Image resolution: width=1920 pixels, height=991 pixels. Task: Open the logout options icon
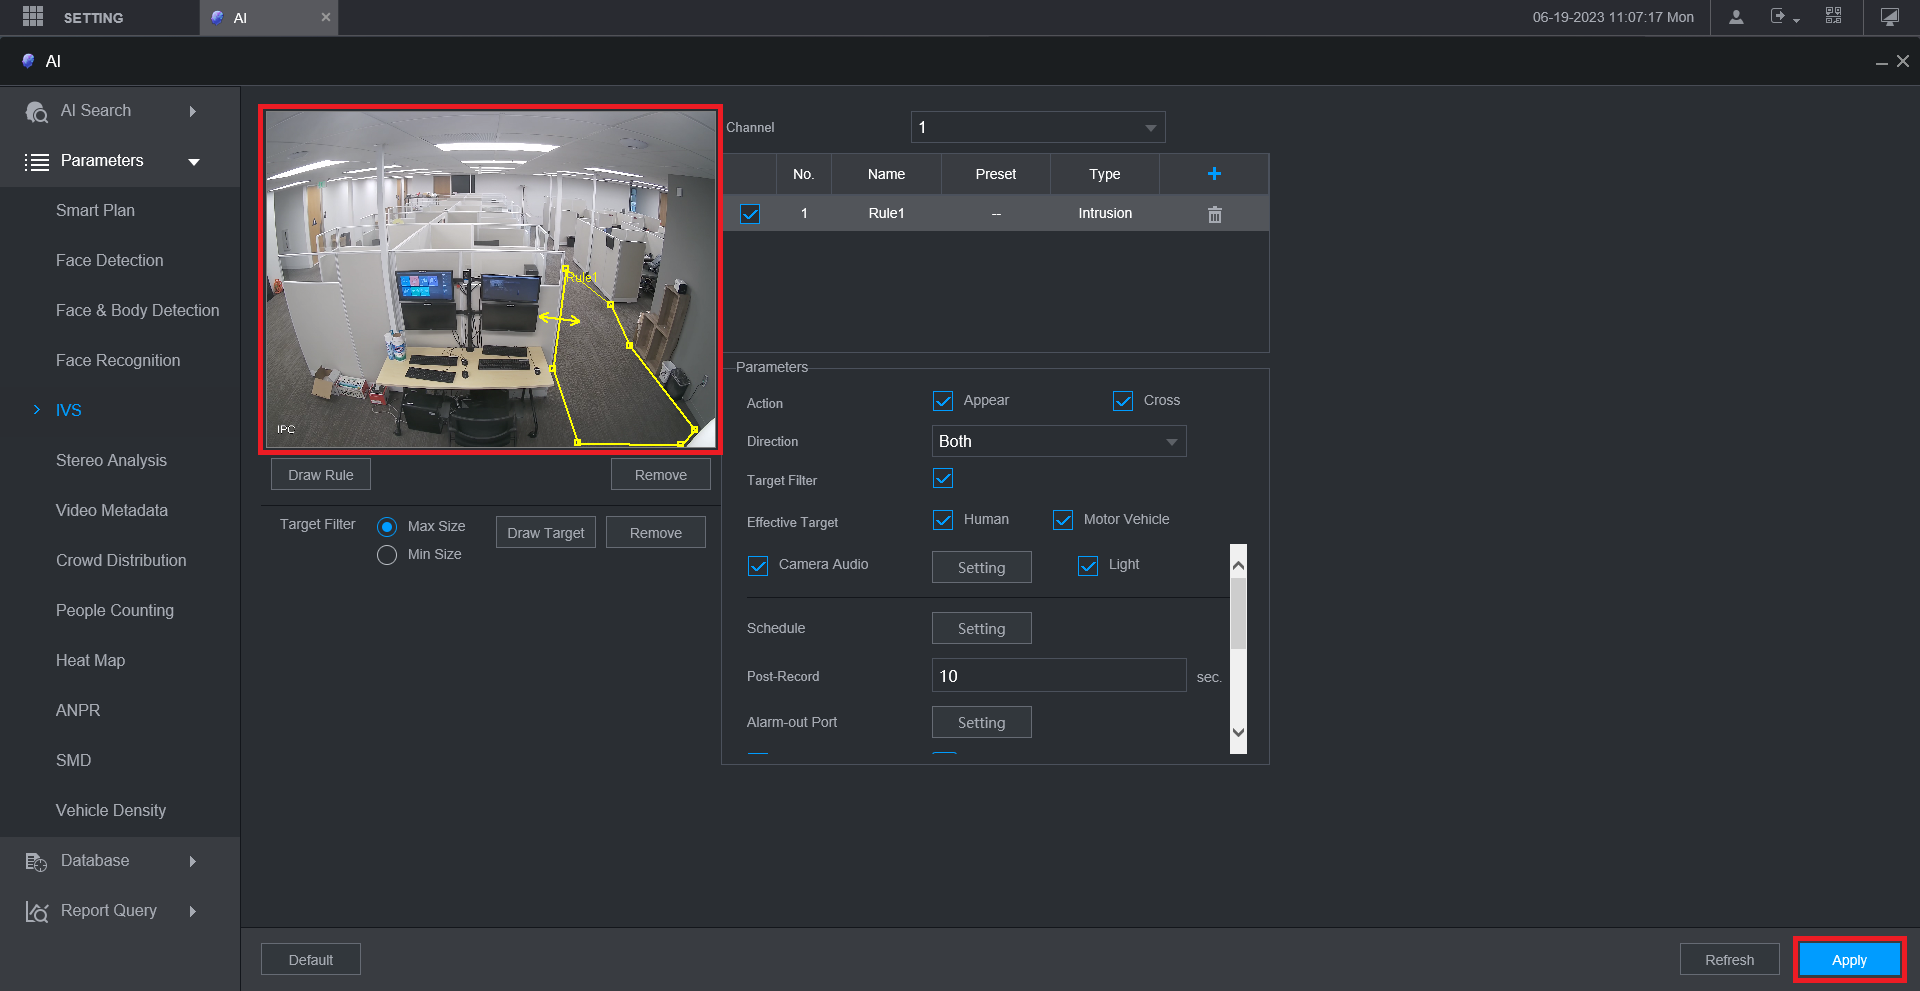click(x=1780, y=17)
